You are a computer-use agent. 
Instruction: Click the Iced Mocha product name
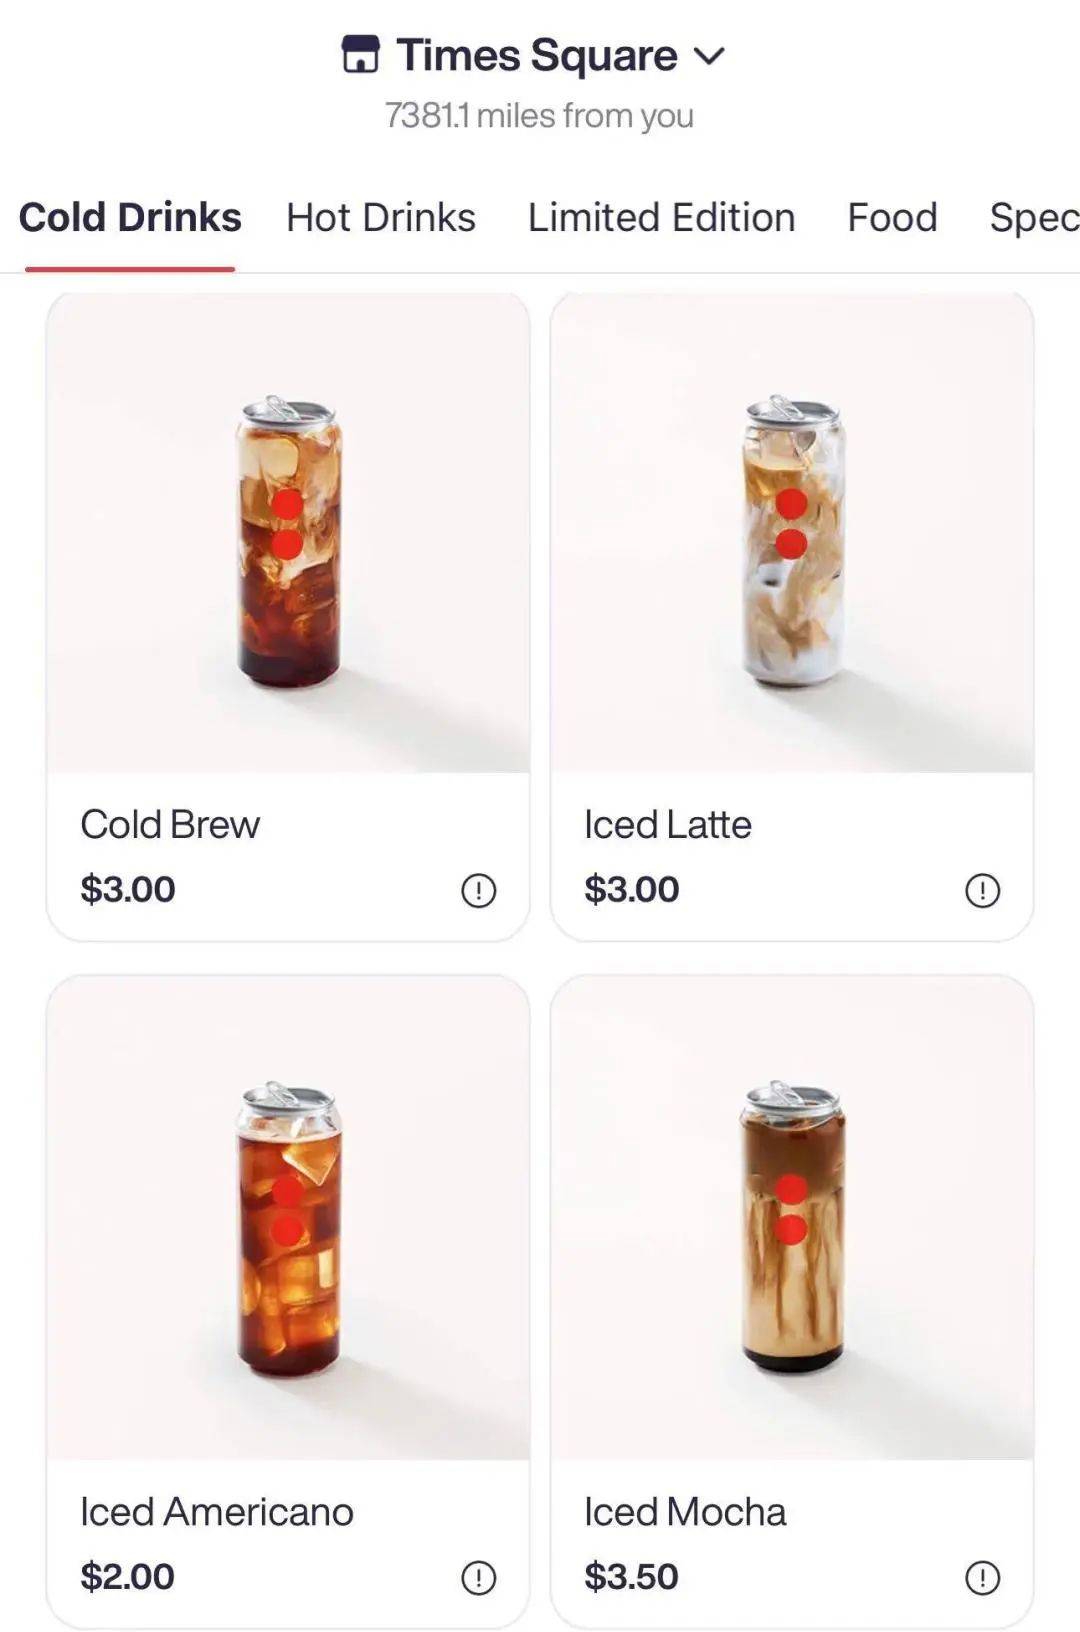point(685,1512)
